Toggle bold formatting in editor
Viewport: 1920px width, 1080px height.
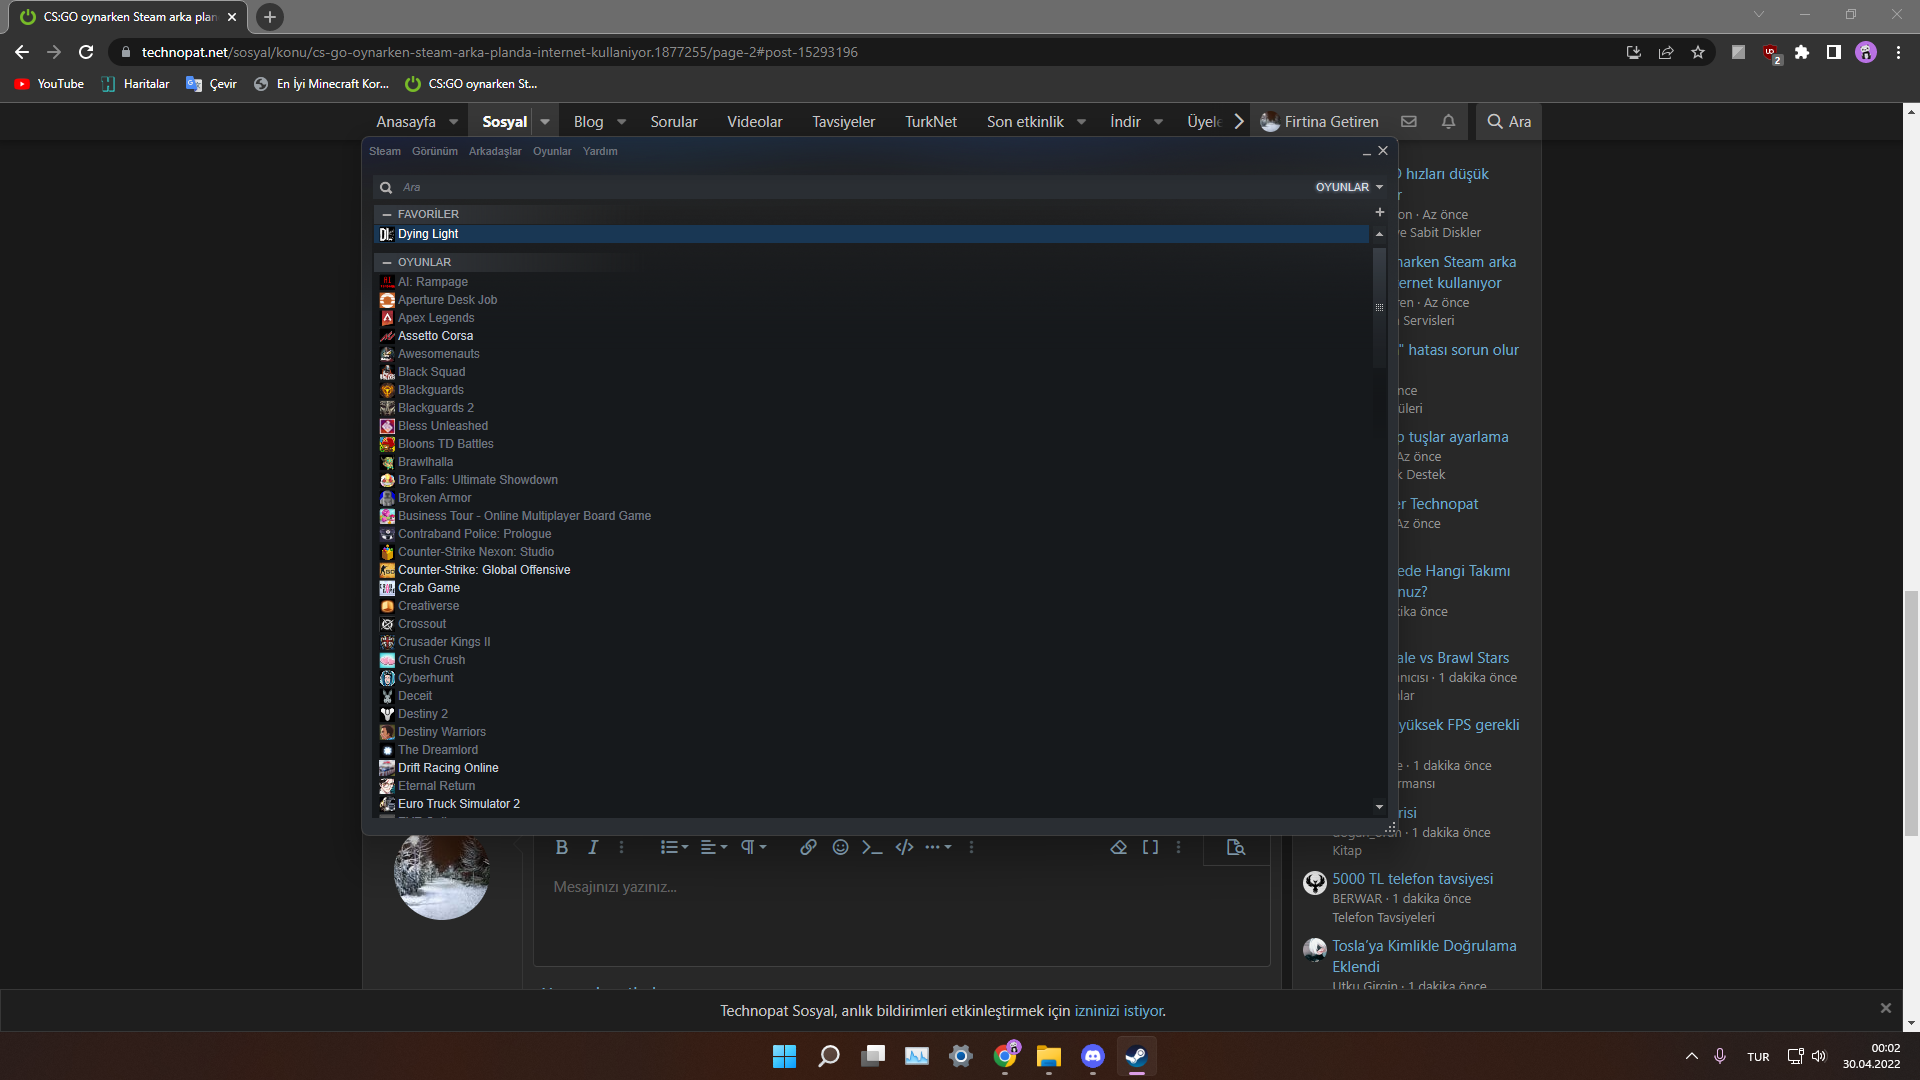pyautogui.click(x=561, y=848)
